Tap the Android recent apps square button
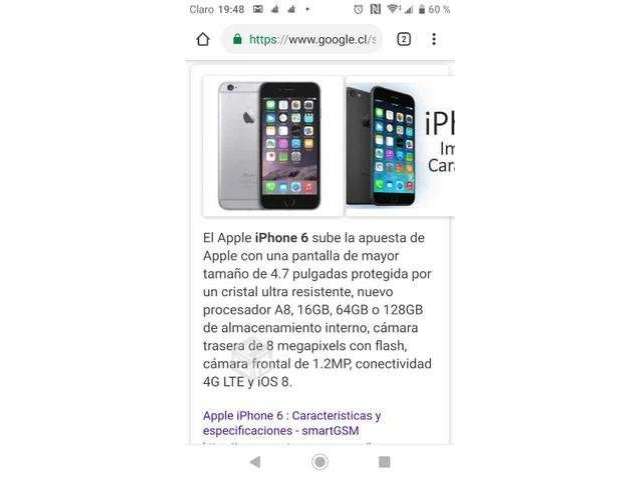The image size is (640, 480). coord(384,462)
